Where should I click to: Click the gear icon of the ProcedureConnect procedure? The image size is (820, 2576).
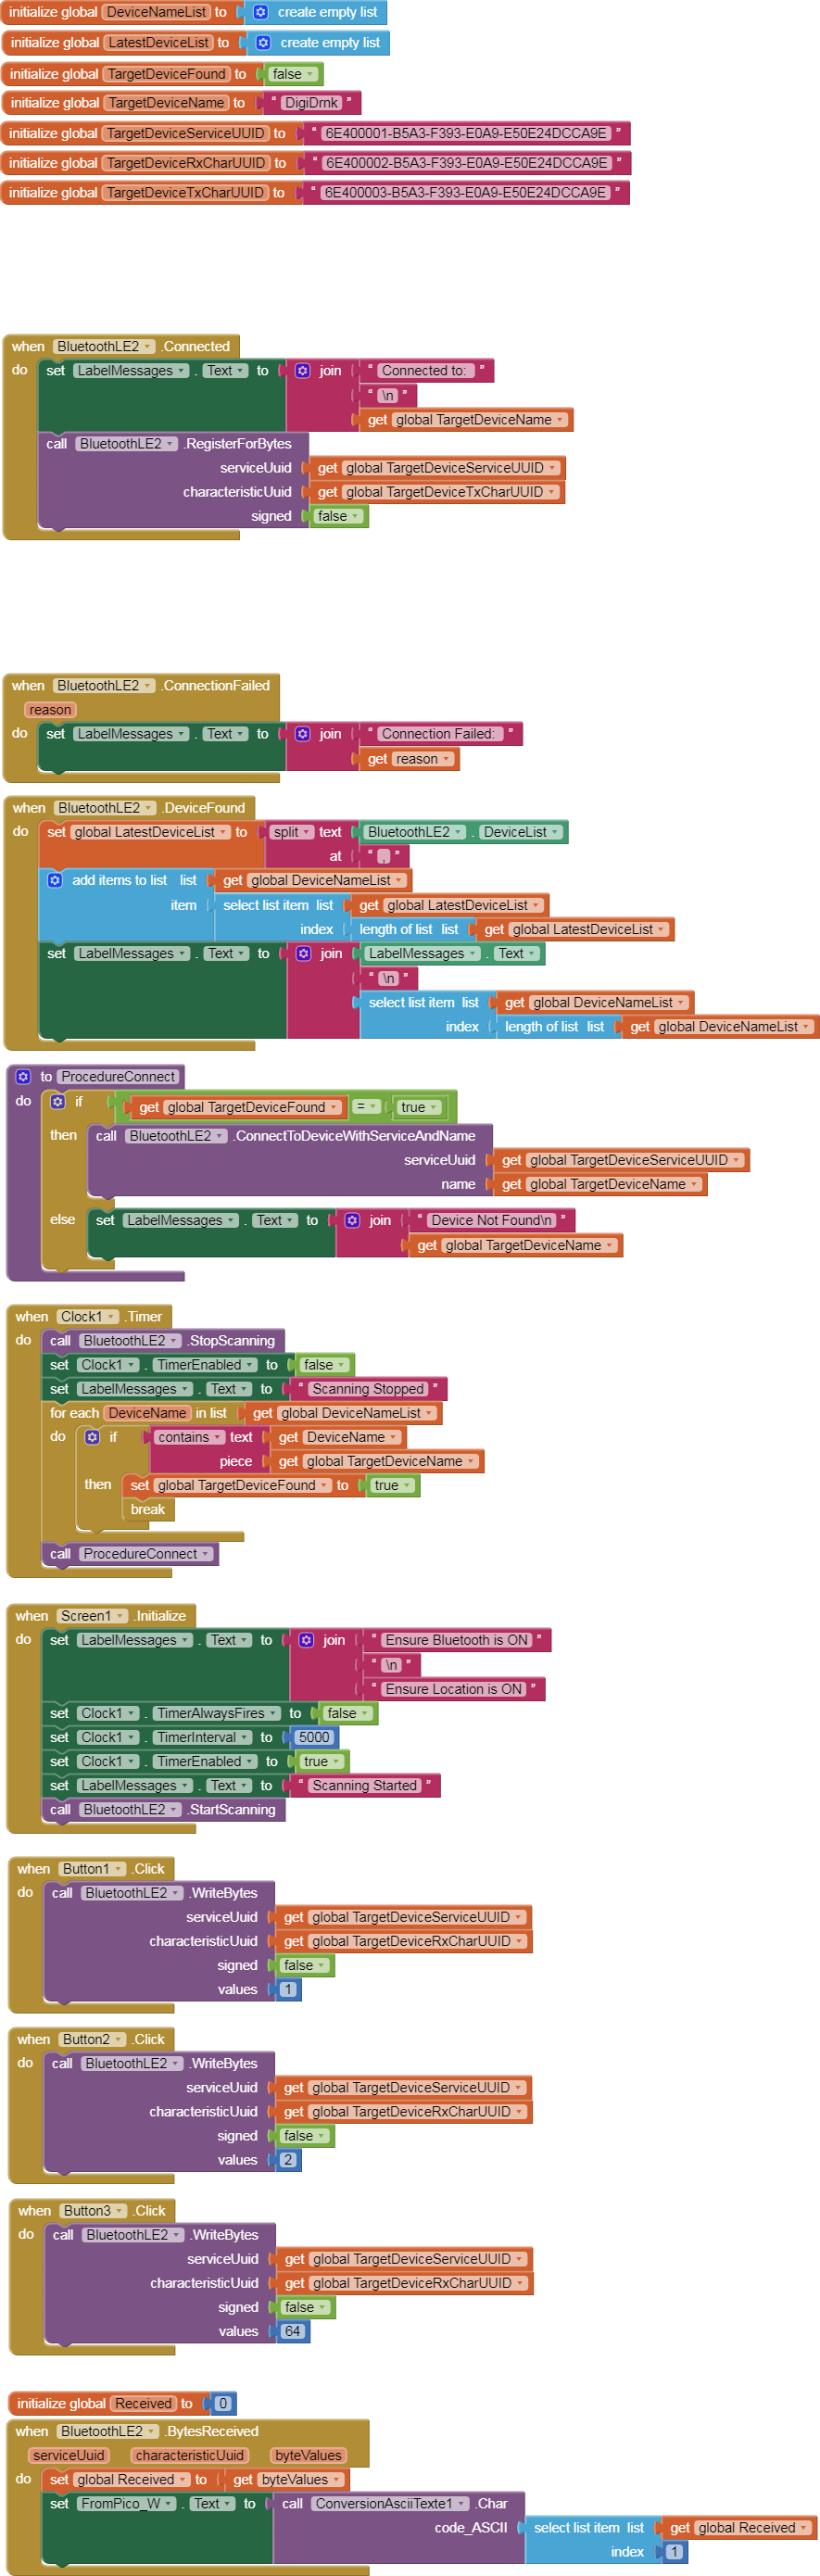pyautogui.click(x=23, y=1077)
